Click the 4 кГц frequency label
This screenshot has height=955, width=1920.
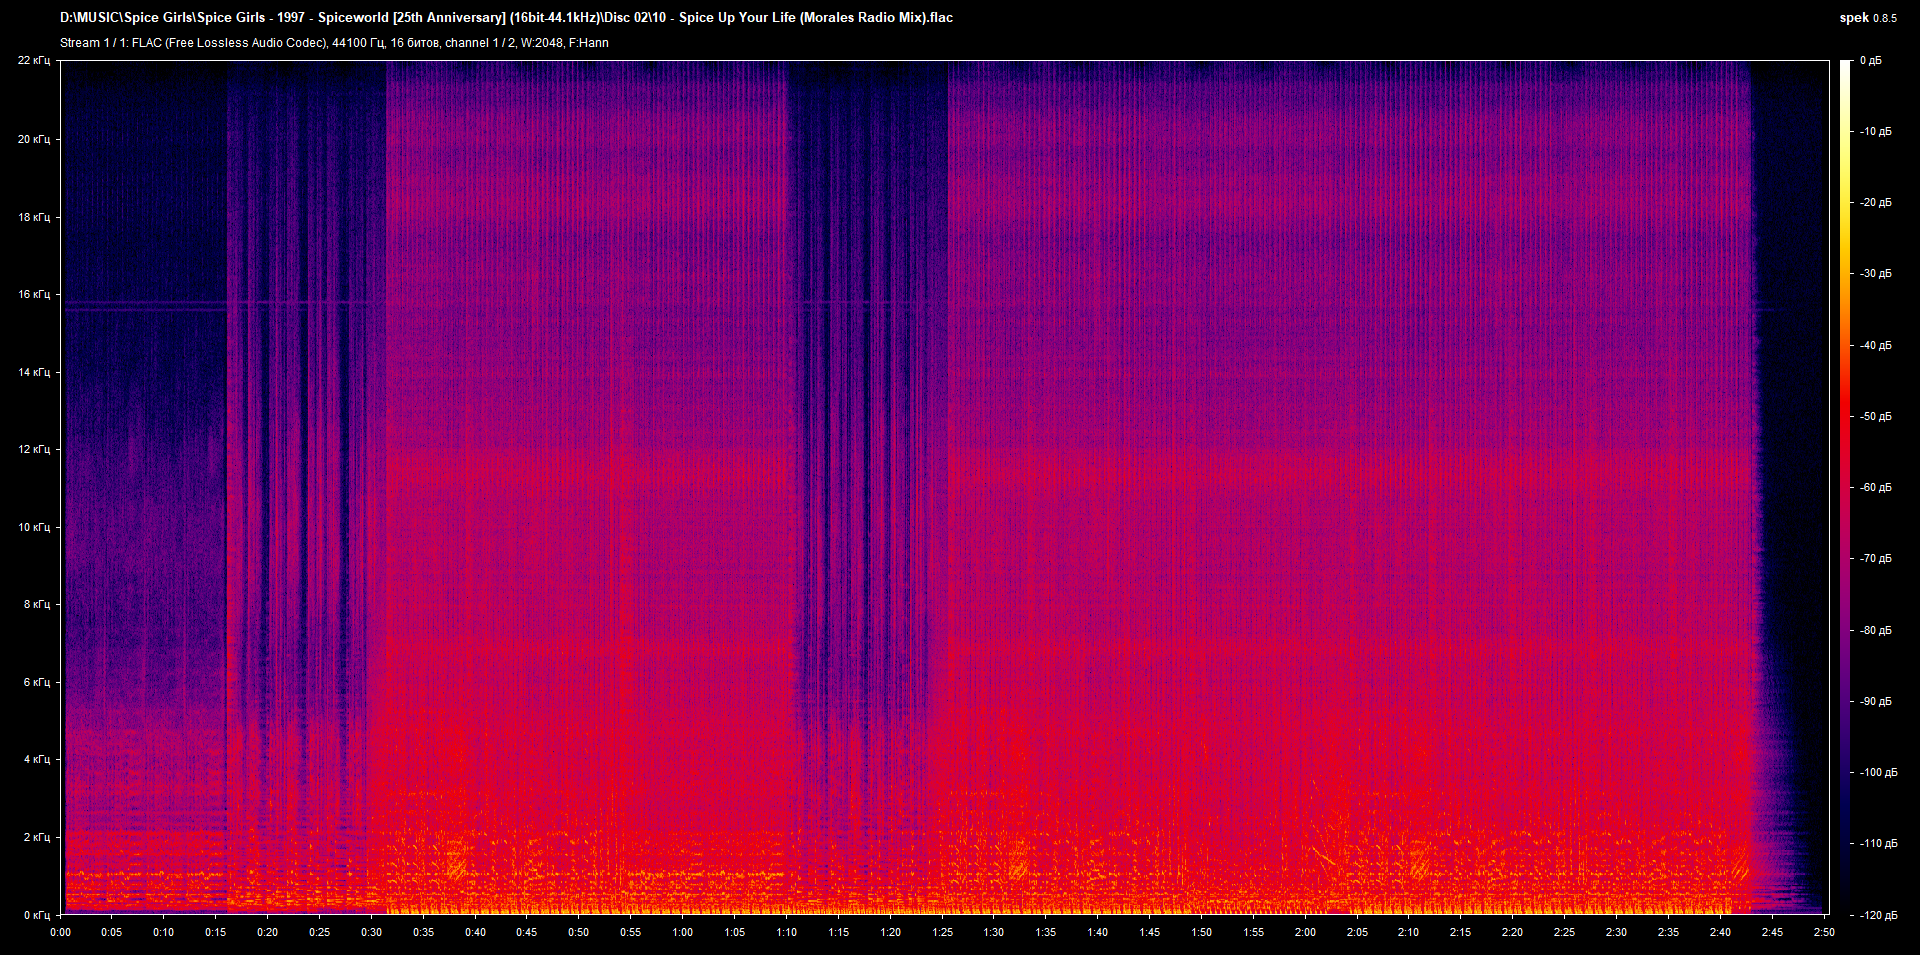point(36,759)
